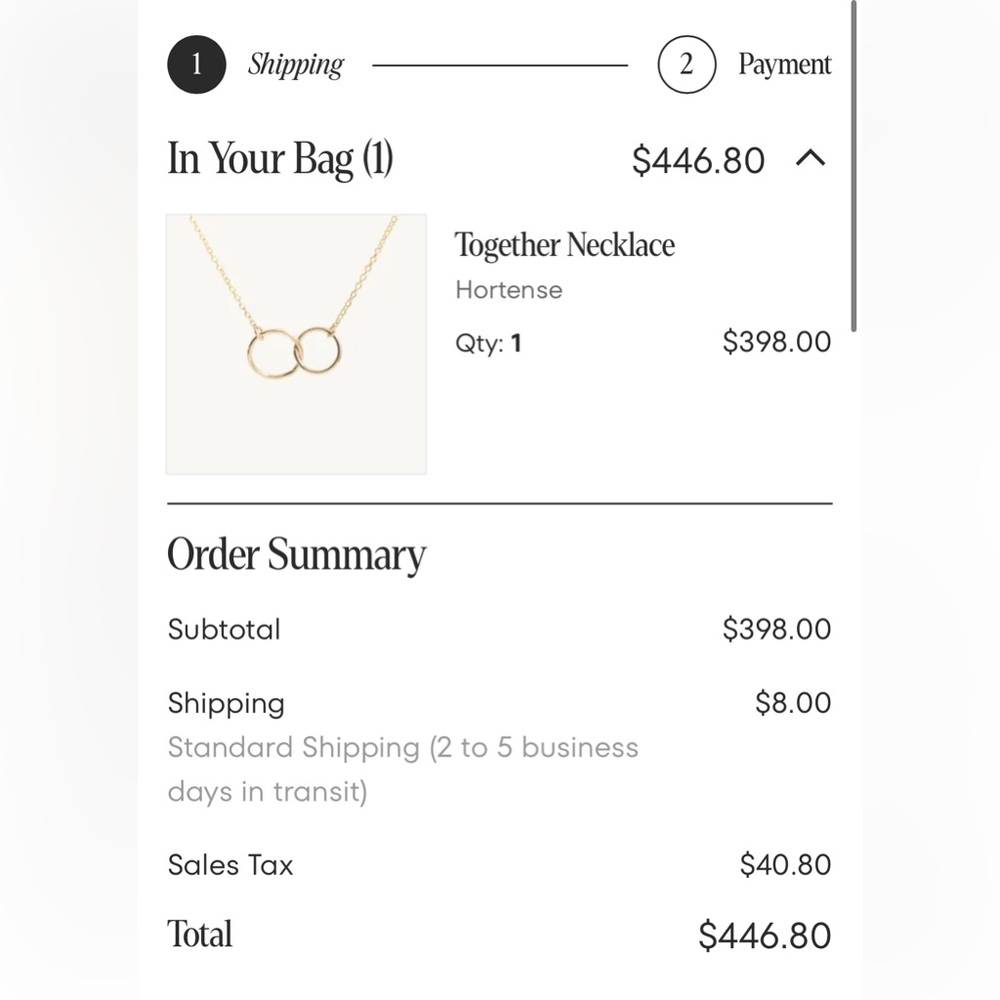Viewport: 1000px width, 1000px height.
Task: Open the Together Necklace product title link
Action: [564, 245]
